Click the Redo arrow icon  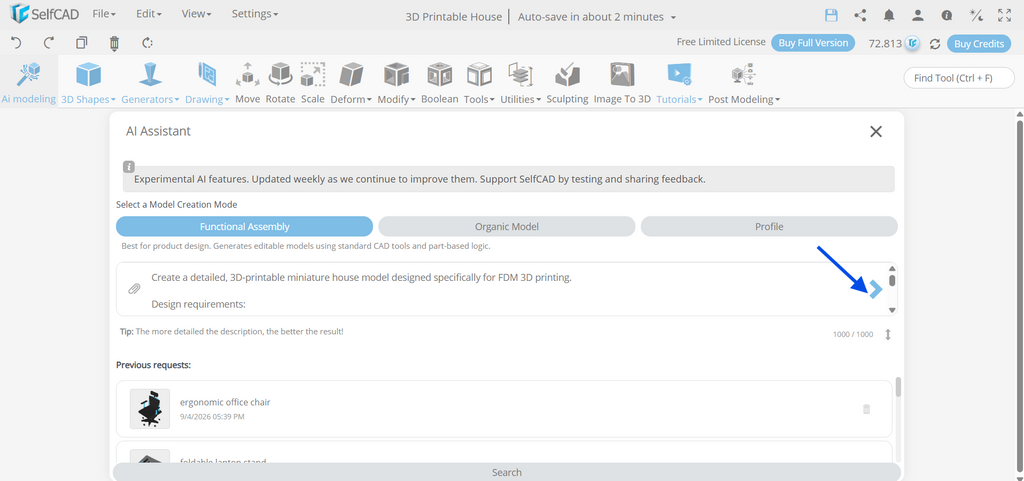pyautogui.click(x=49, y=43)
